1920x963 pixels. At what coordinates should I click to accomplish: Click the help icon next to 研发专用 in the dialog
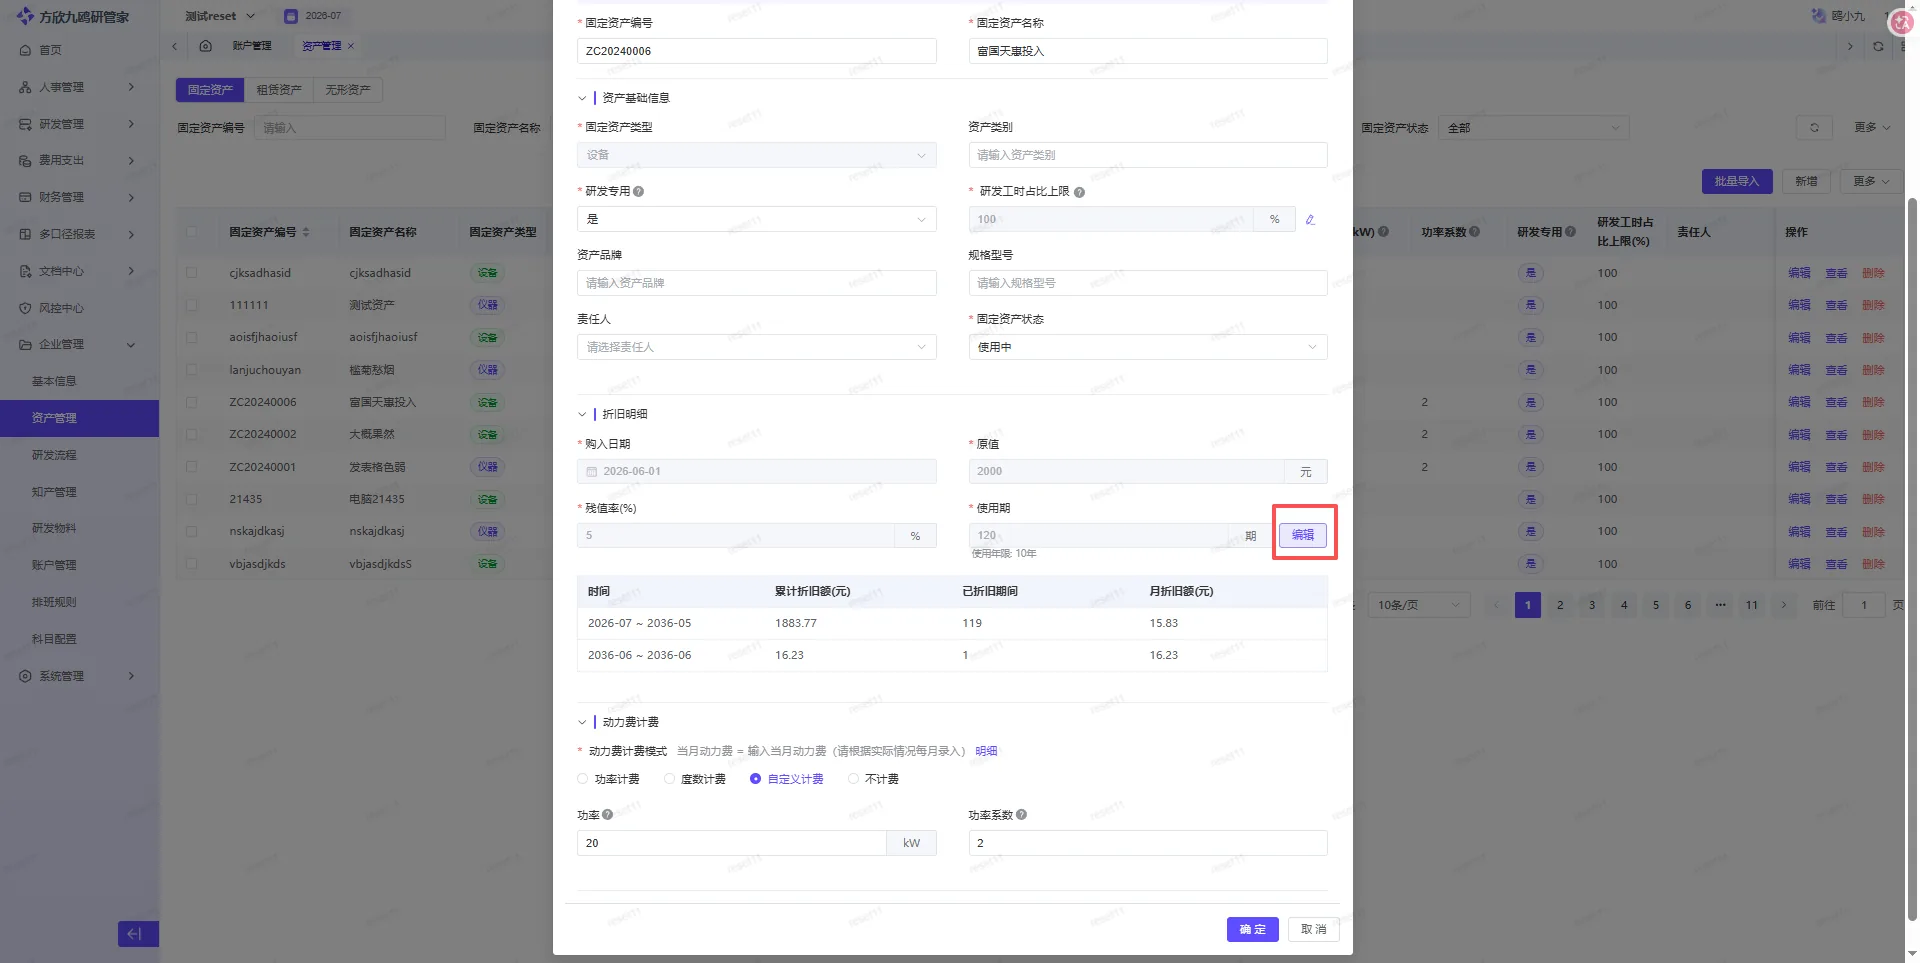pos(638,191)
